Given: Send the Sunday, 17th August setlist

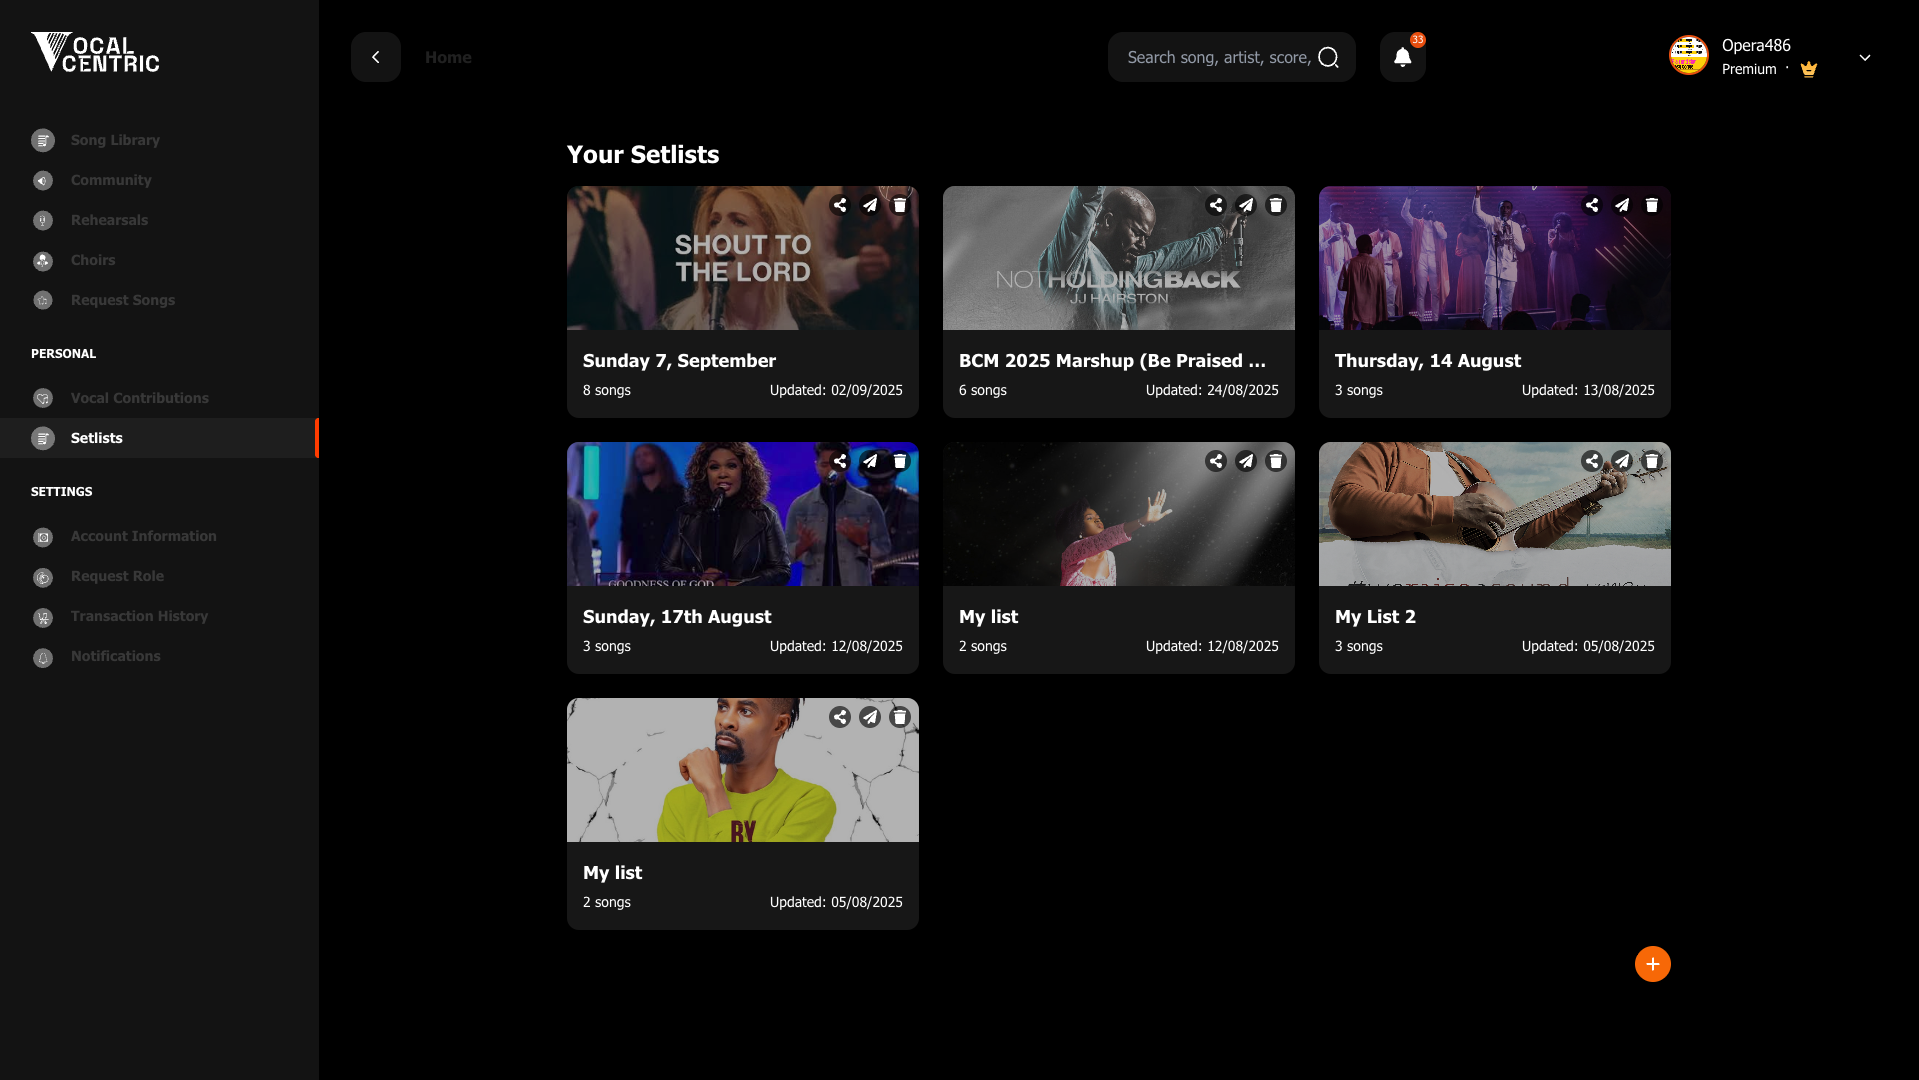Looking at the screenshot, I should (x=869, y=460).
